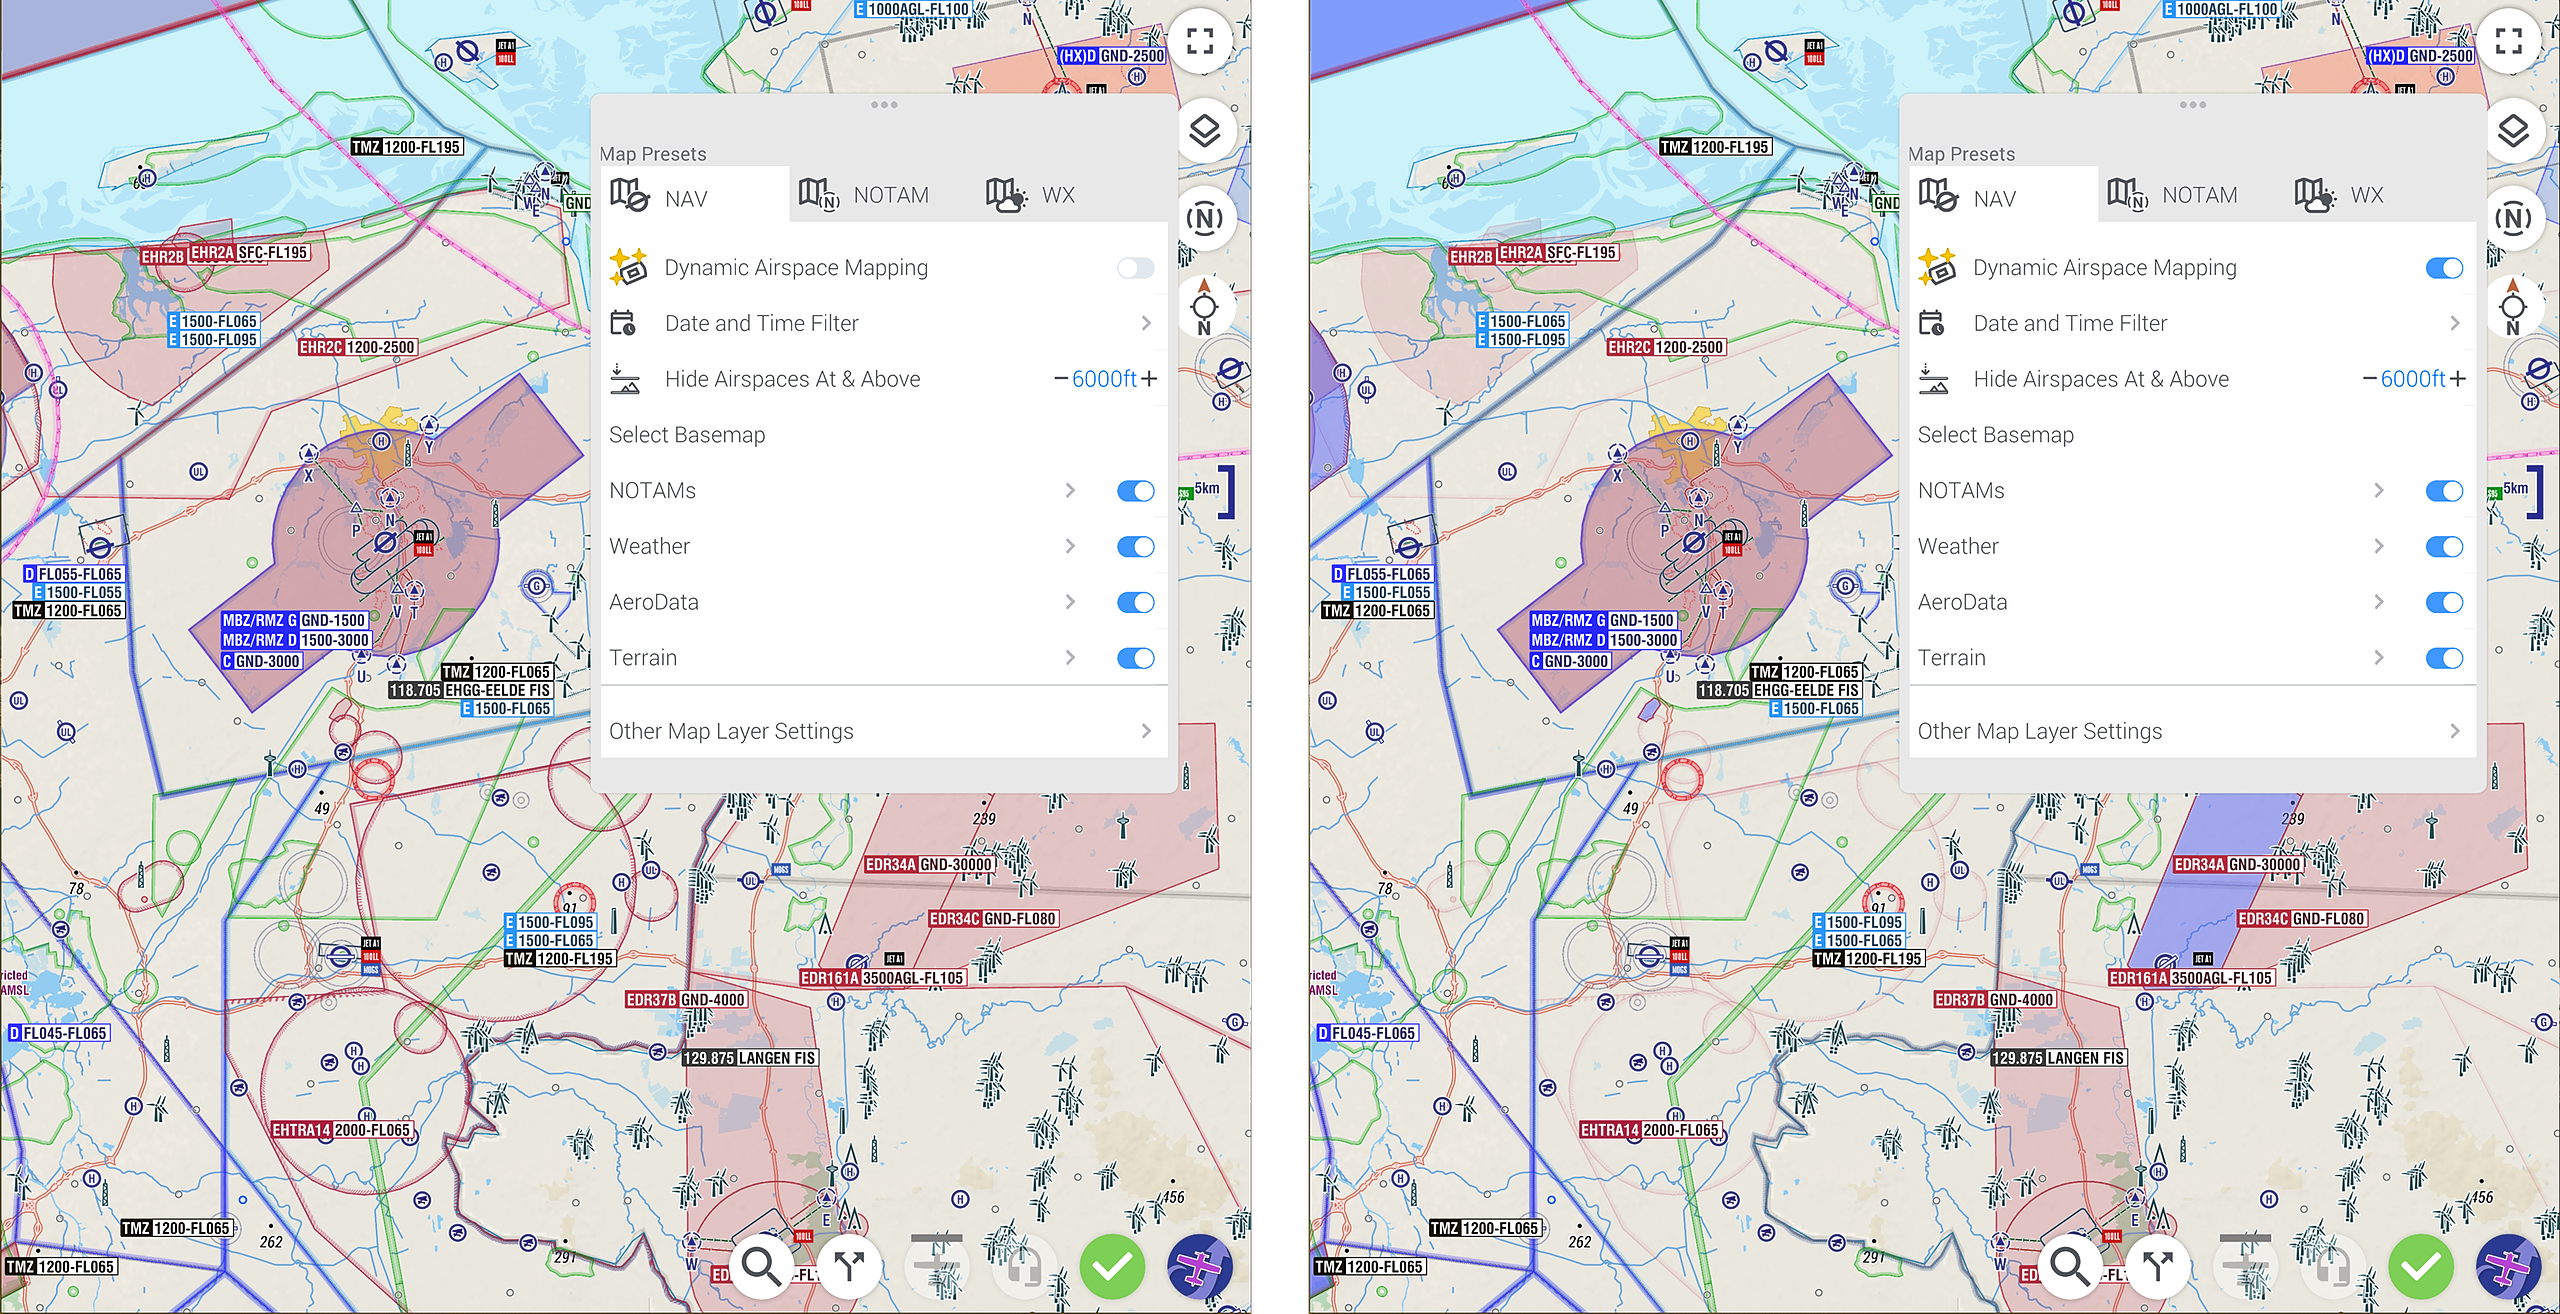Decrease hide-airspace altitude with minus, right screenshot
The image size is (2560, 1314).
pos(2370,379)
